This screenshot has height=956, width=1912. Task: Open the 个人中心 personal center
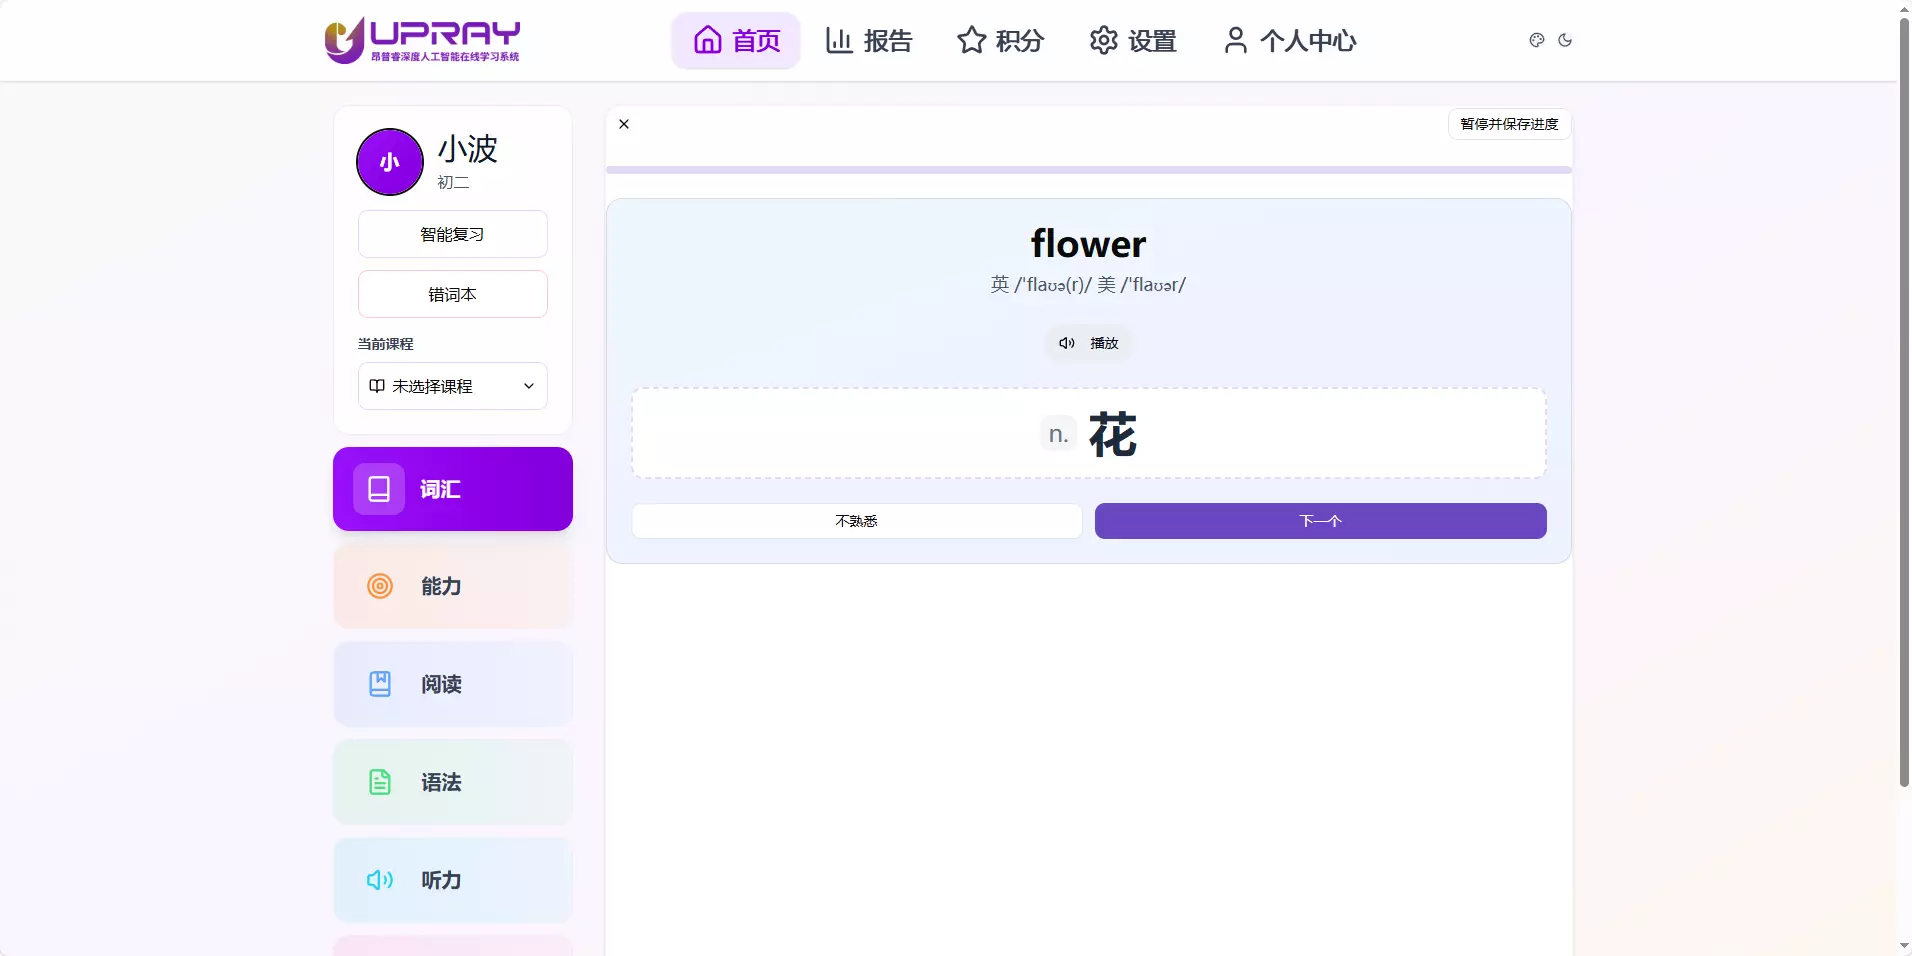coord(1289,41)
